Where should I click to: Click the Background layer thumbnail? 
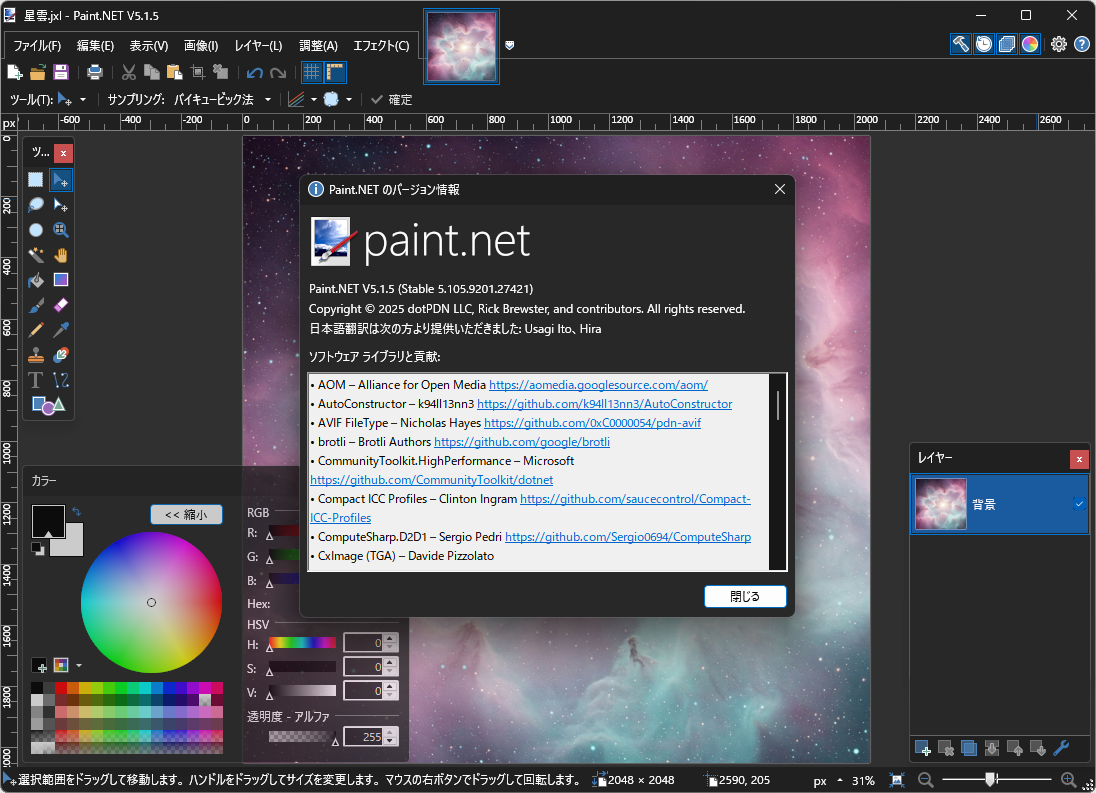pos(940,505)
